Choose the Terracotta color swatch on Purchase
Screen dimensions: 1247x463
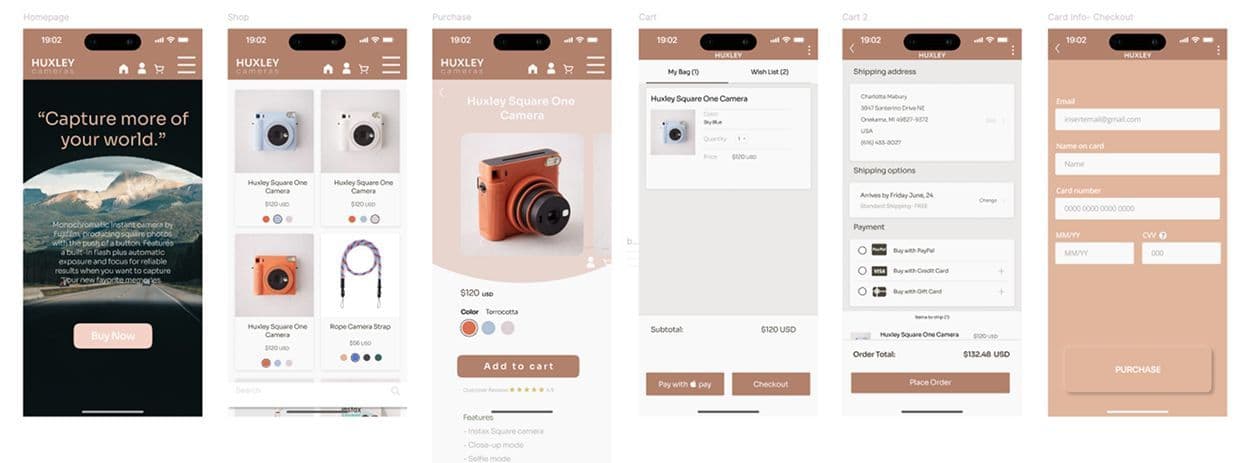(x=468, y=328)
